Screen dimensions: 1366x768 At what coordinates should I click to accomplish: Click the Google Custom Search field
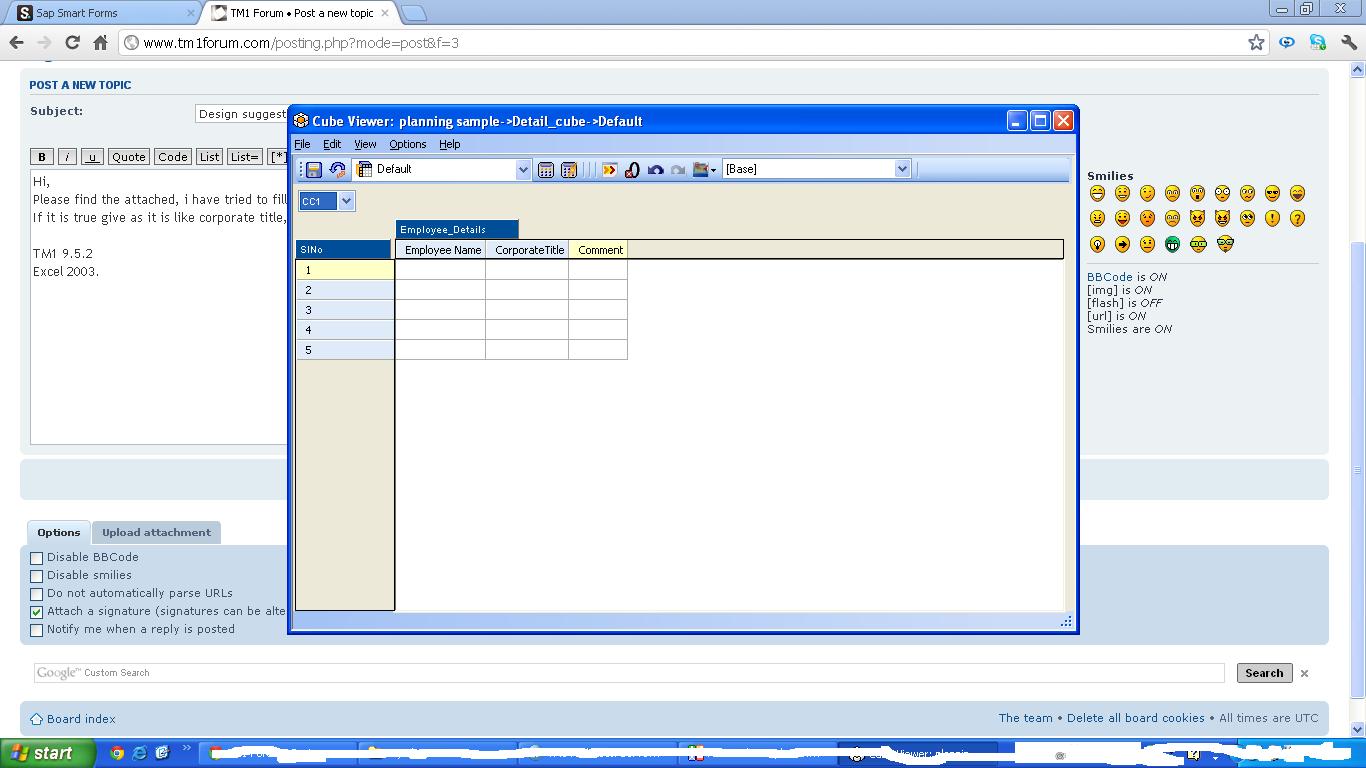[x=628, y=673]
